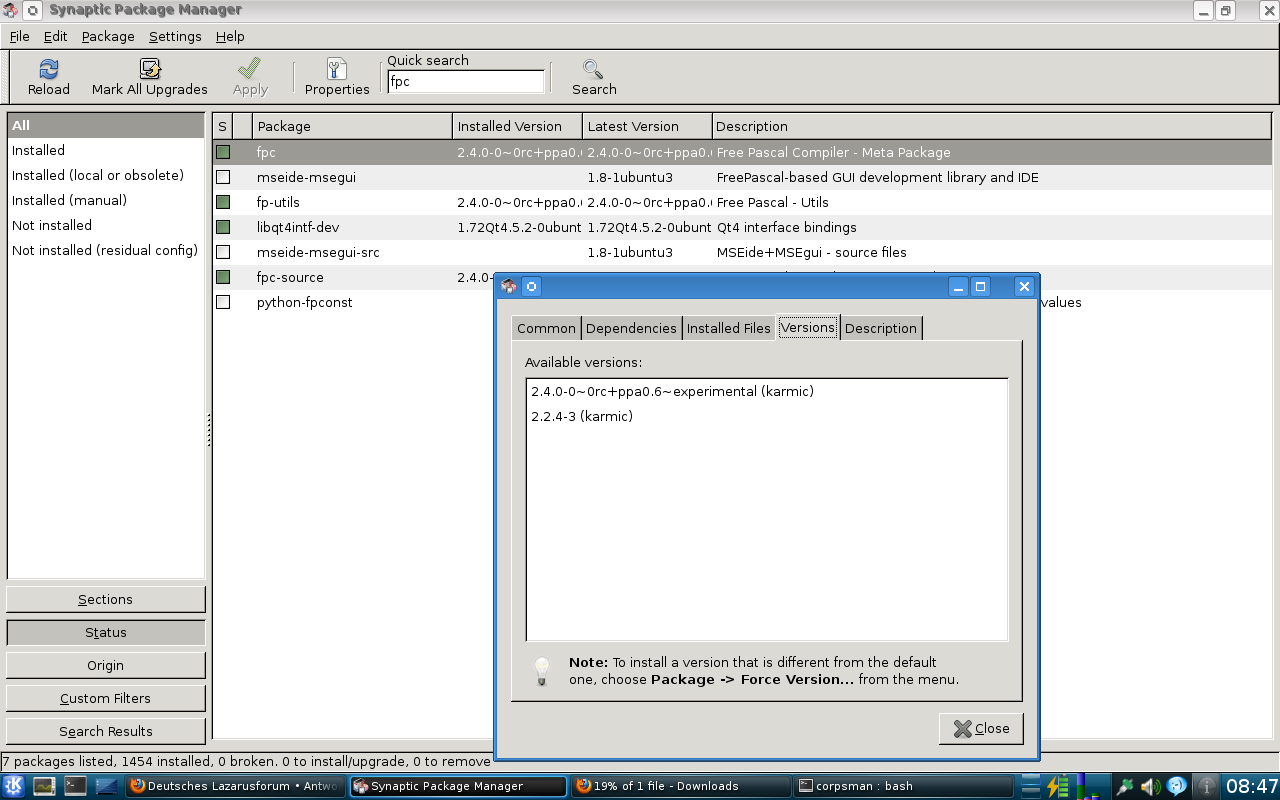Click the Reload toolbar icon
This screenshot has height=800, width=1280.
[48, 70]
